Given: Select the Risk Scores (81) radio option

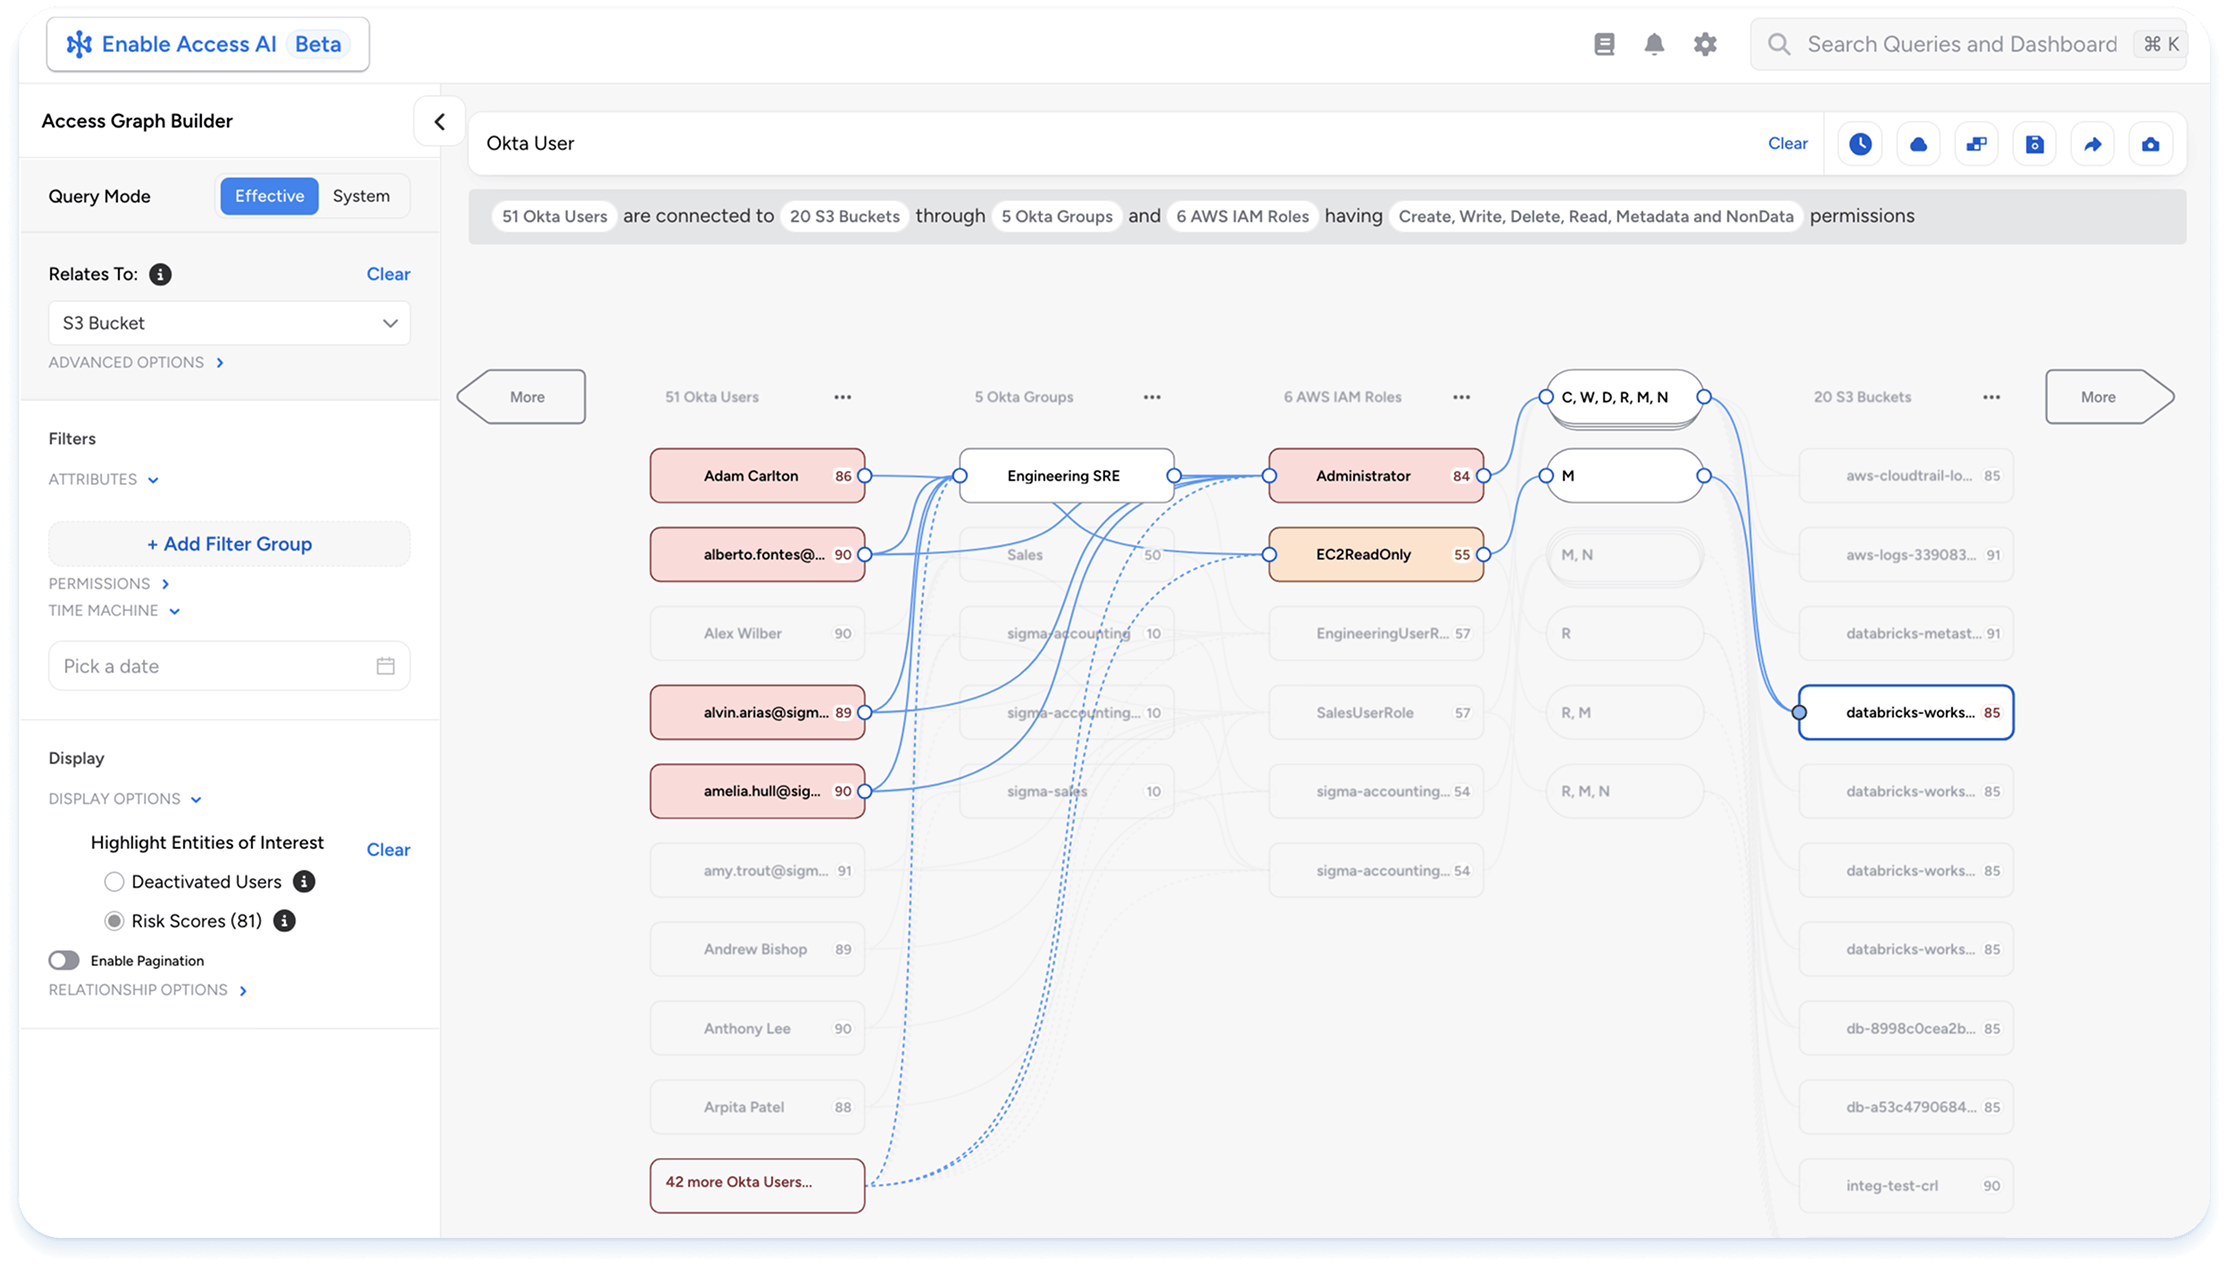Looking at the screenshot, I should pos(114,921).
